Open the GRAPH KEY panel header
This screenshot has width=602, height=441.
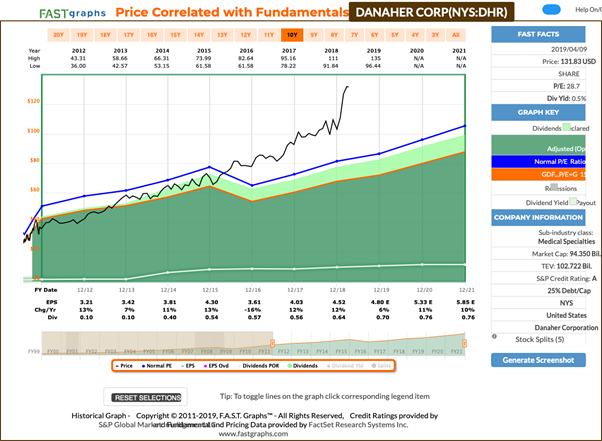coord(538,112)
